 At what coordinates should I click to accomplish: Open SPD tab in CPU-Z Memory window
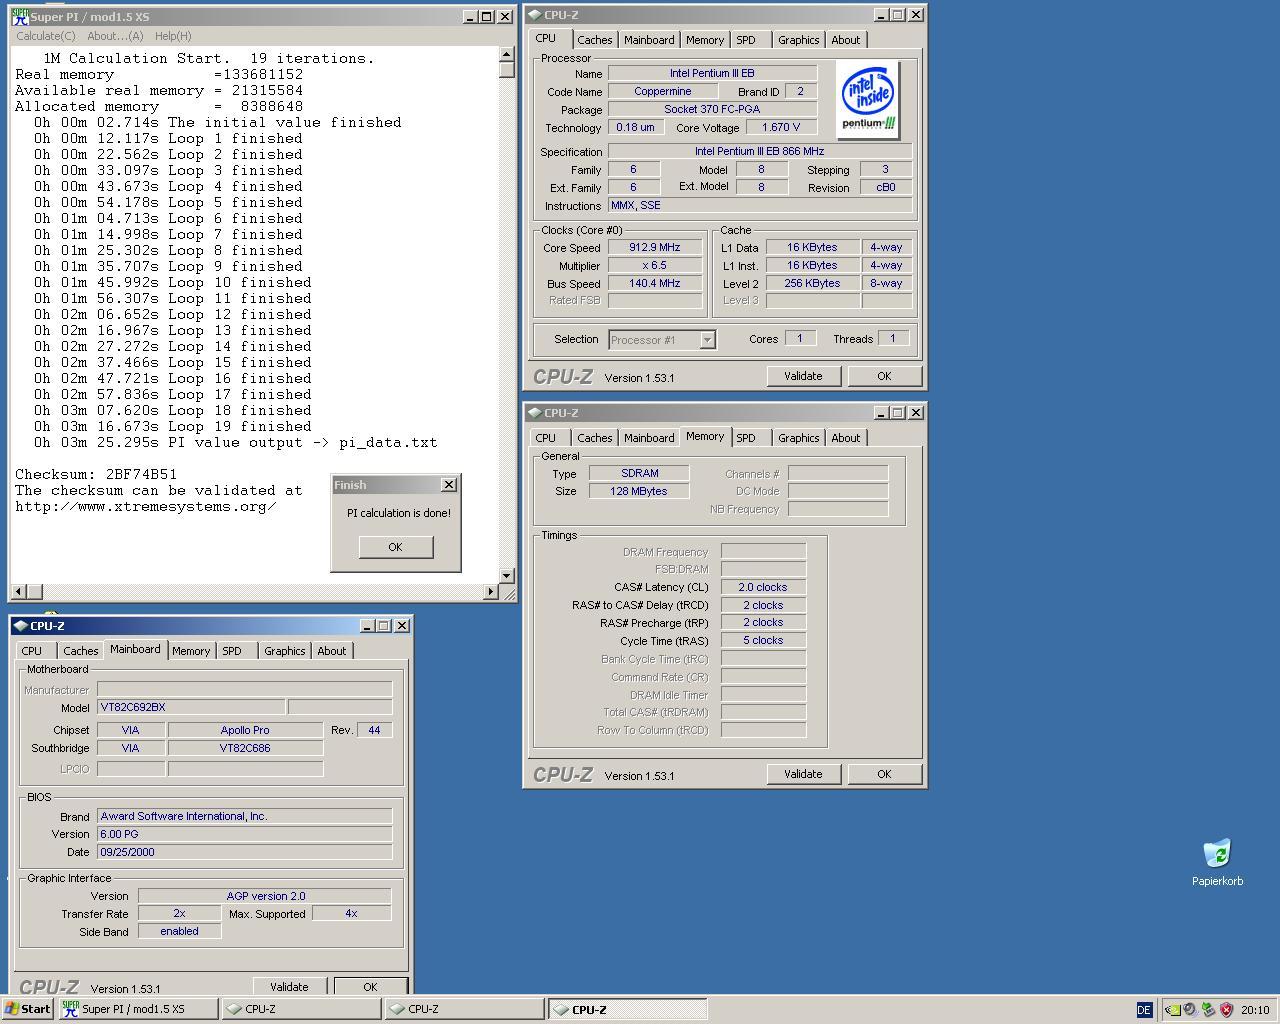[746, 438]
